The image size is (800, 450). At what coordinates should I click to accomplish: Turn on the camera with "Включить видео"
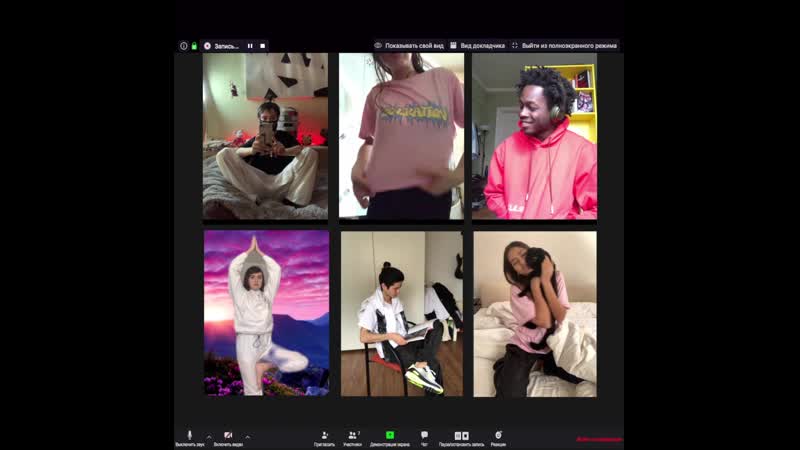pyautogui.click(x=228, y=438)
